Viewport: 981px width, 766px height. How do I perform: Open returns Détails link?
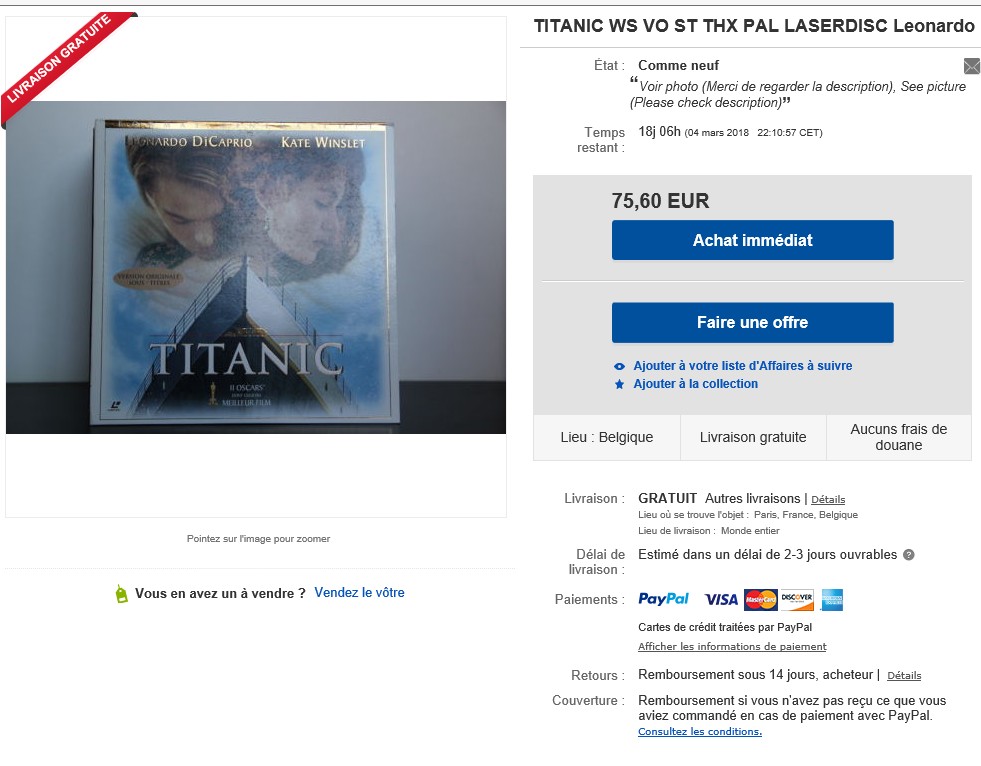coord(904,675)
